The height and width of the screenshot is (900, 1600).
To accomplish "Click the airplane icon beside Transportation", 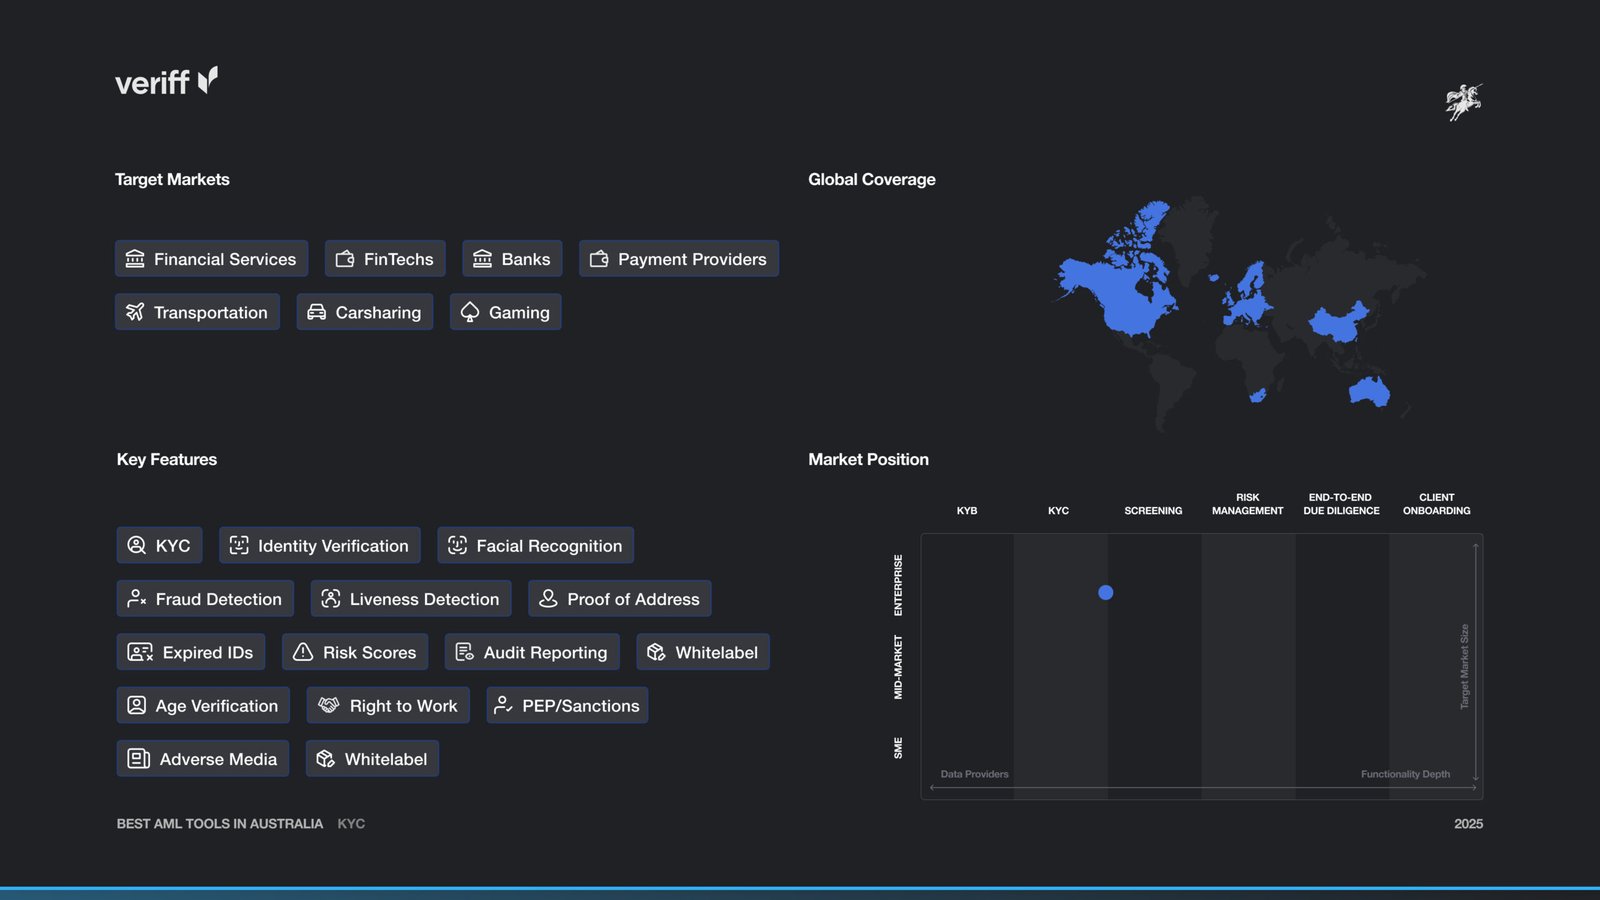I will coord(135,312).
